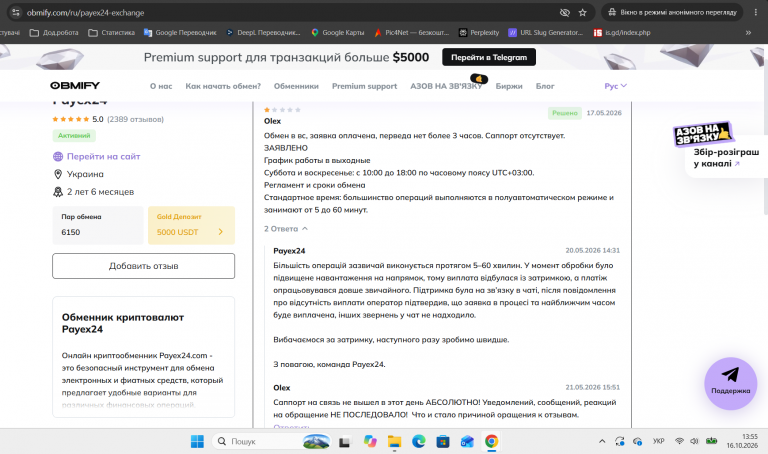Open the URL Slug Generator bookmark
Screen dimensions: 768x454
point(546,33)
